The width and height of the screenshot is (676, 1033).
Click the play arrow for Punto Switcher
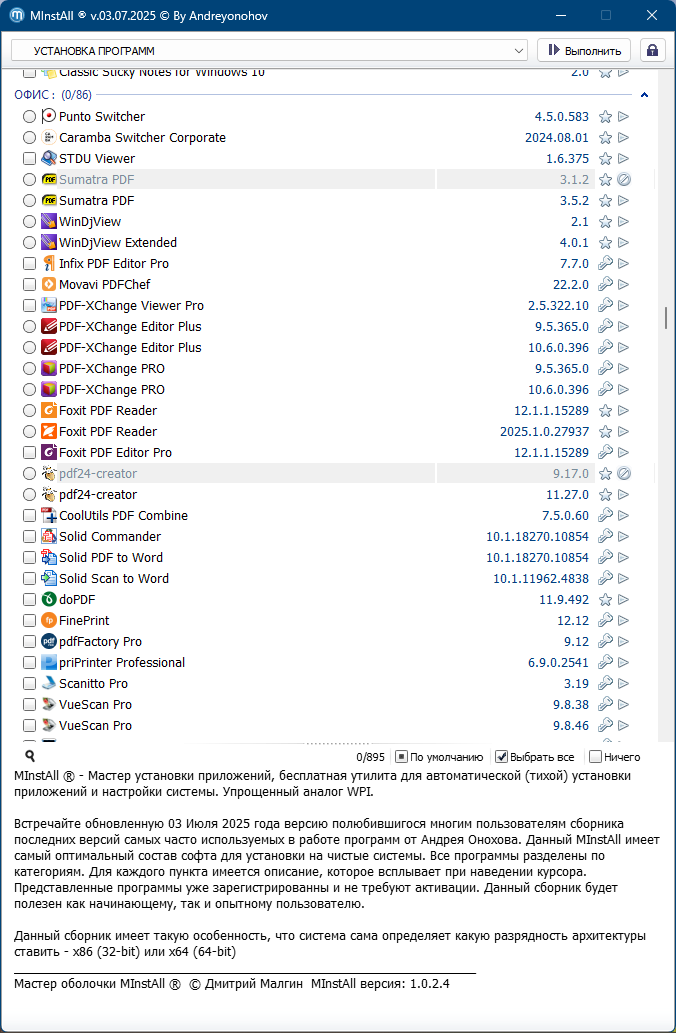623,117
